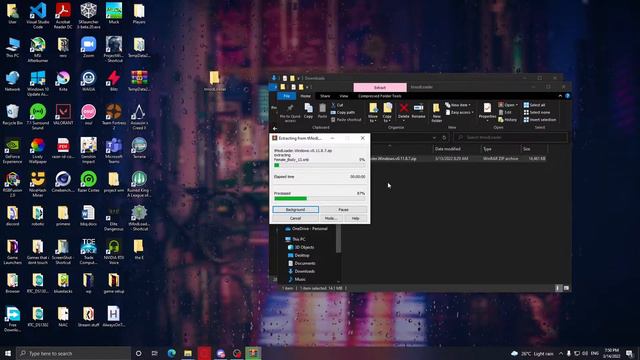Click History in the Open group
Image resolution: width=640 pixels, height=360 pixels.
pos(507,120)
